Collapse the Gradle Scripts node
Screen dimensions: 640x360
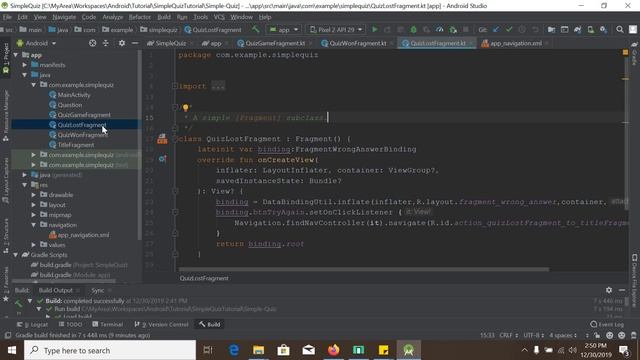16,255
